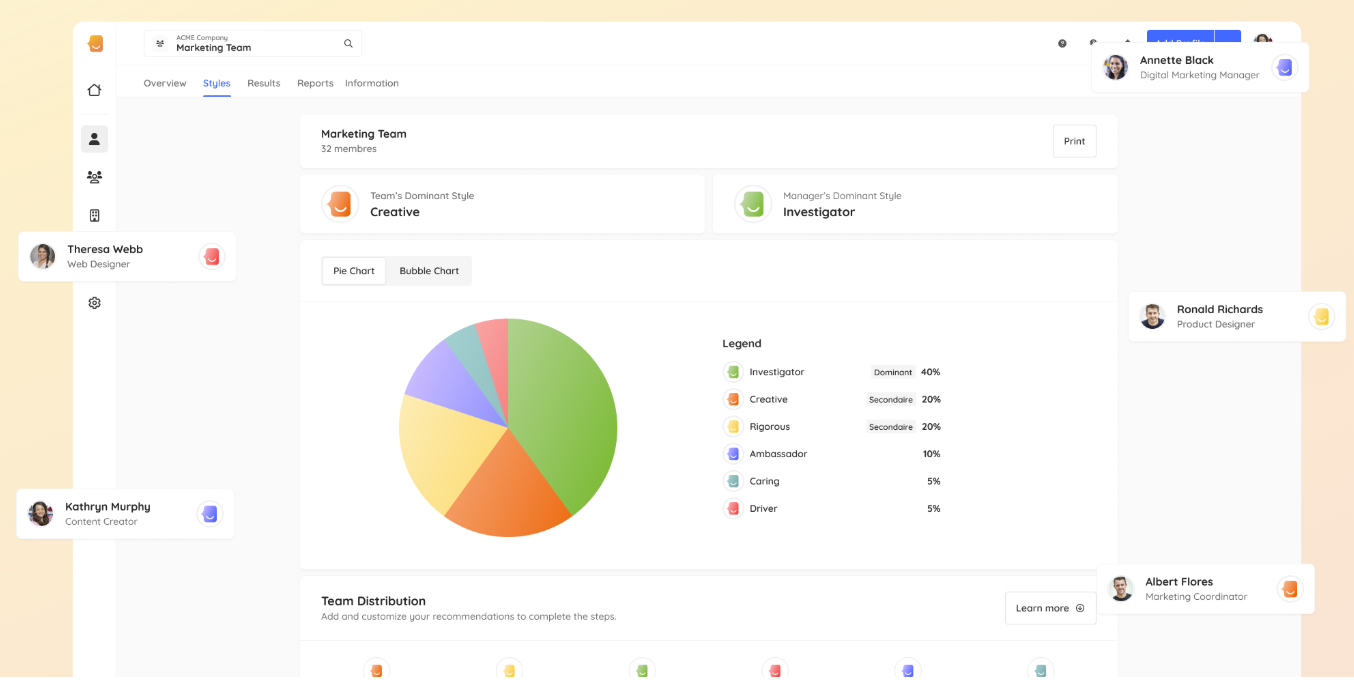Open the home page from the sidebar
Viewport: 1354px width, 689px height.
point(94,89)
